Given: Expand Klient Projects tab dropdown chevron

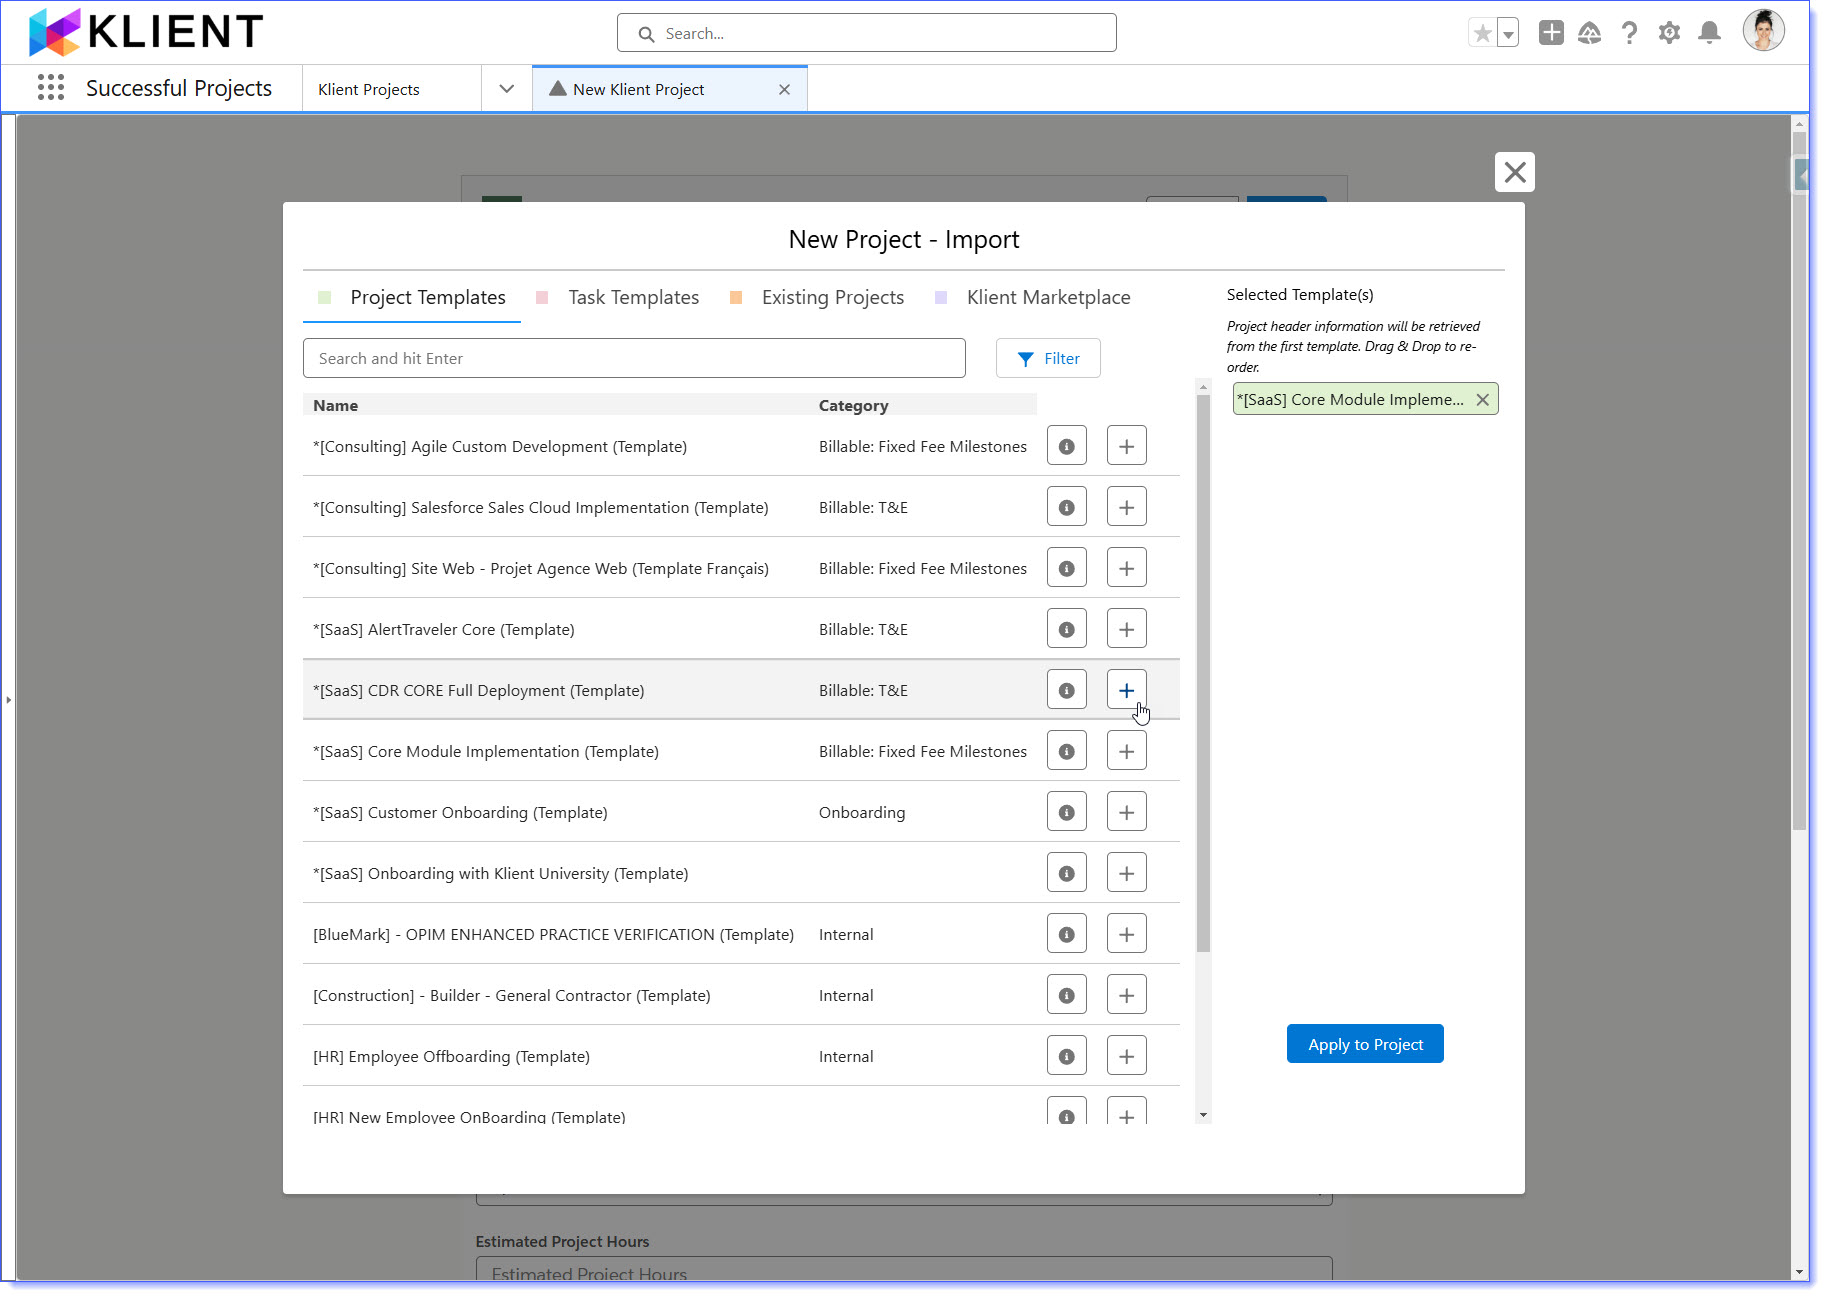Looking at the screenshot, I should click(506, 89).
